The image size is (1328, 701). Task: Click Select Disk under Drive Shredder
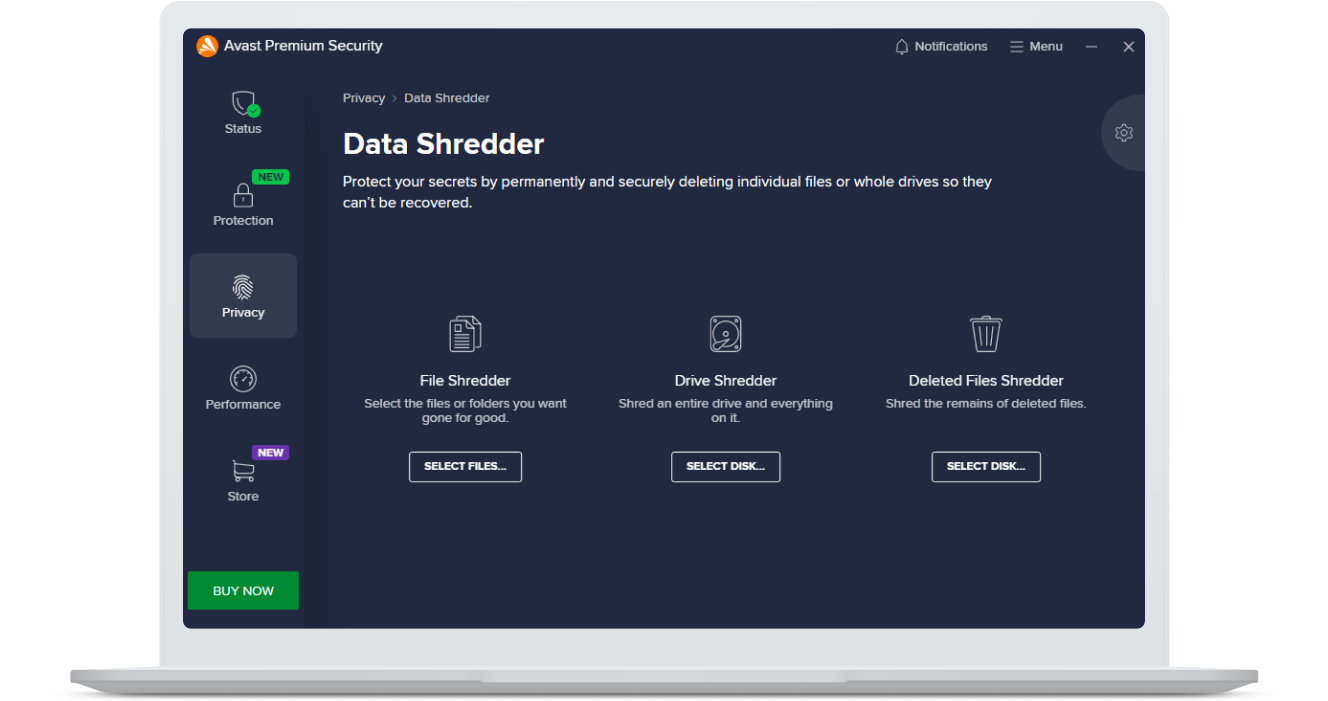pyautogui.click(x=726, y=467)
